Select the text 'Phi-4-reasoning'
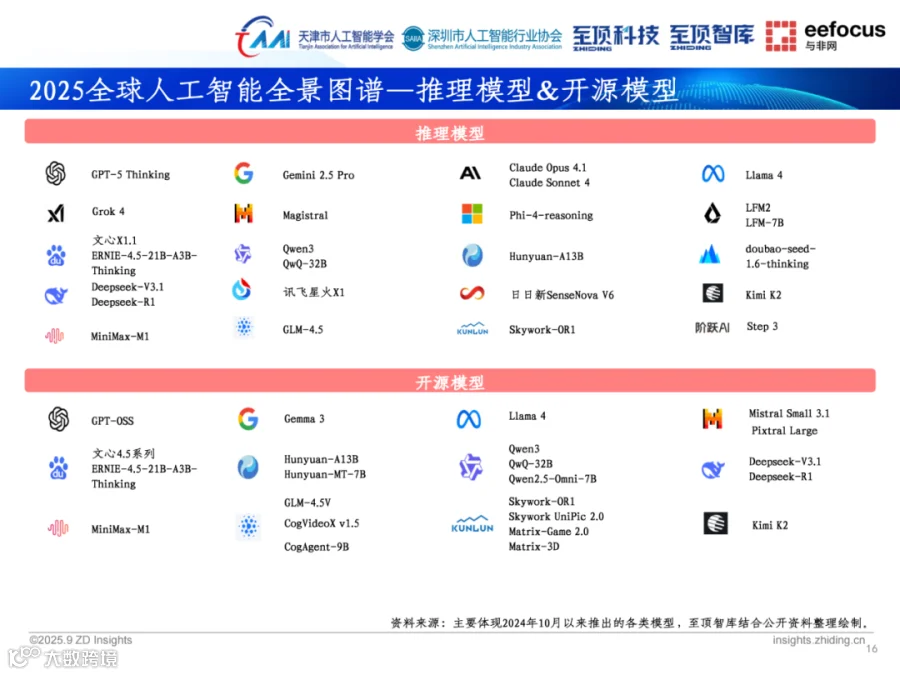900x675 pixels. tap(551, 215)
